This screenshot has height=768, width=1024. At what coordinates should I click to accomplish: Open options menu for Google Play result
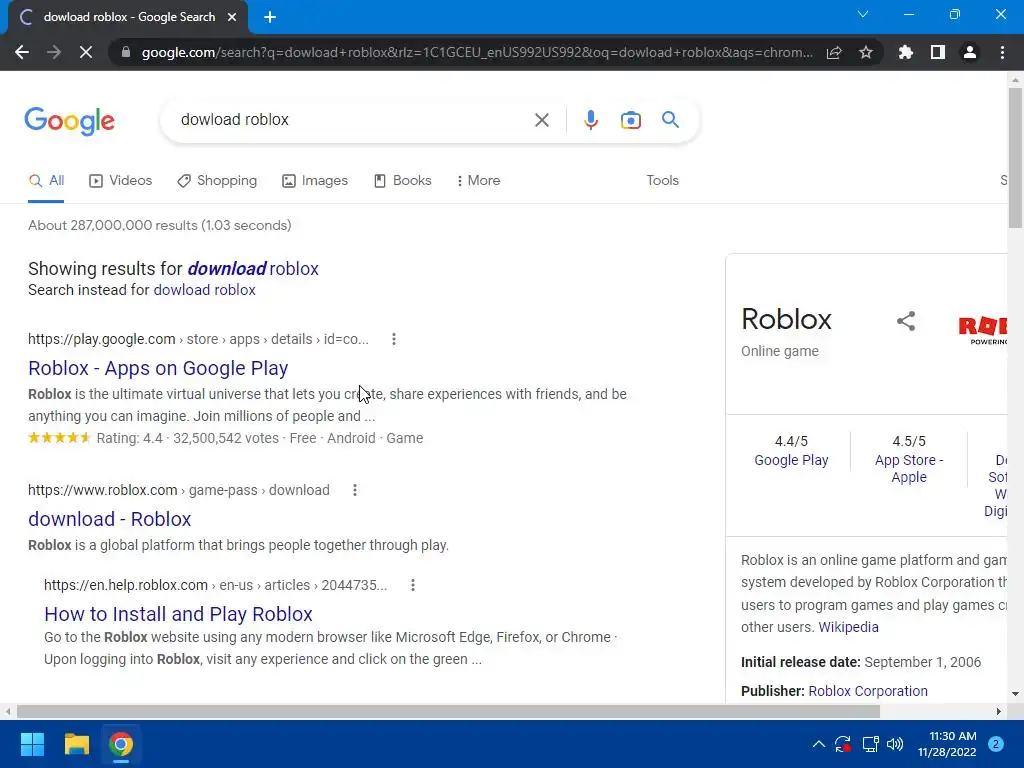(394, 339)
